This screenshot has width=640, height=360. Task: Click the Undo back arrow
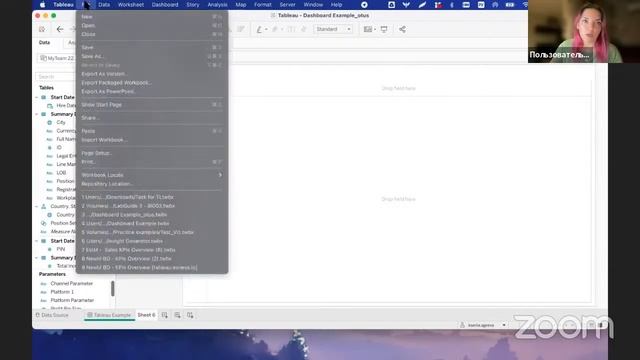click(60, 29)
